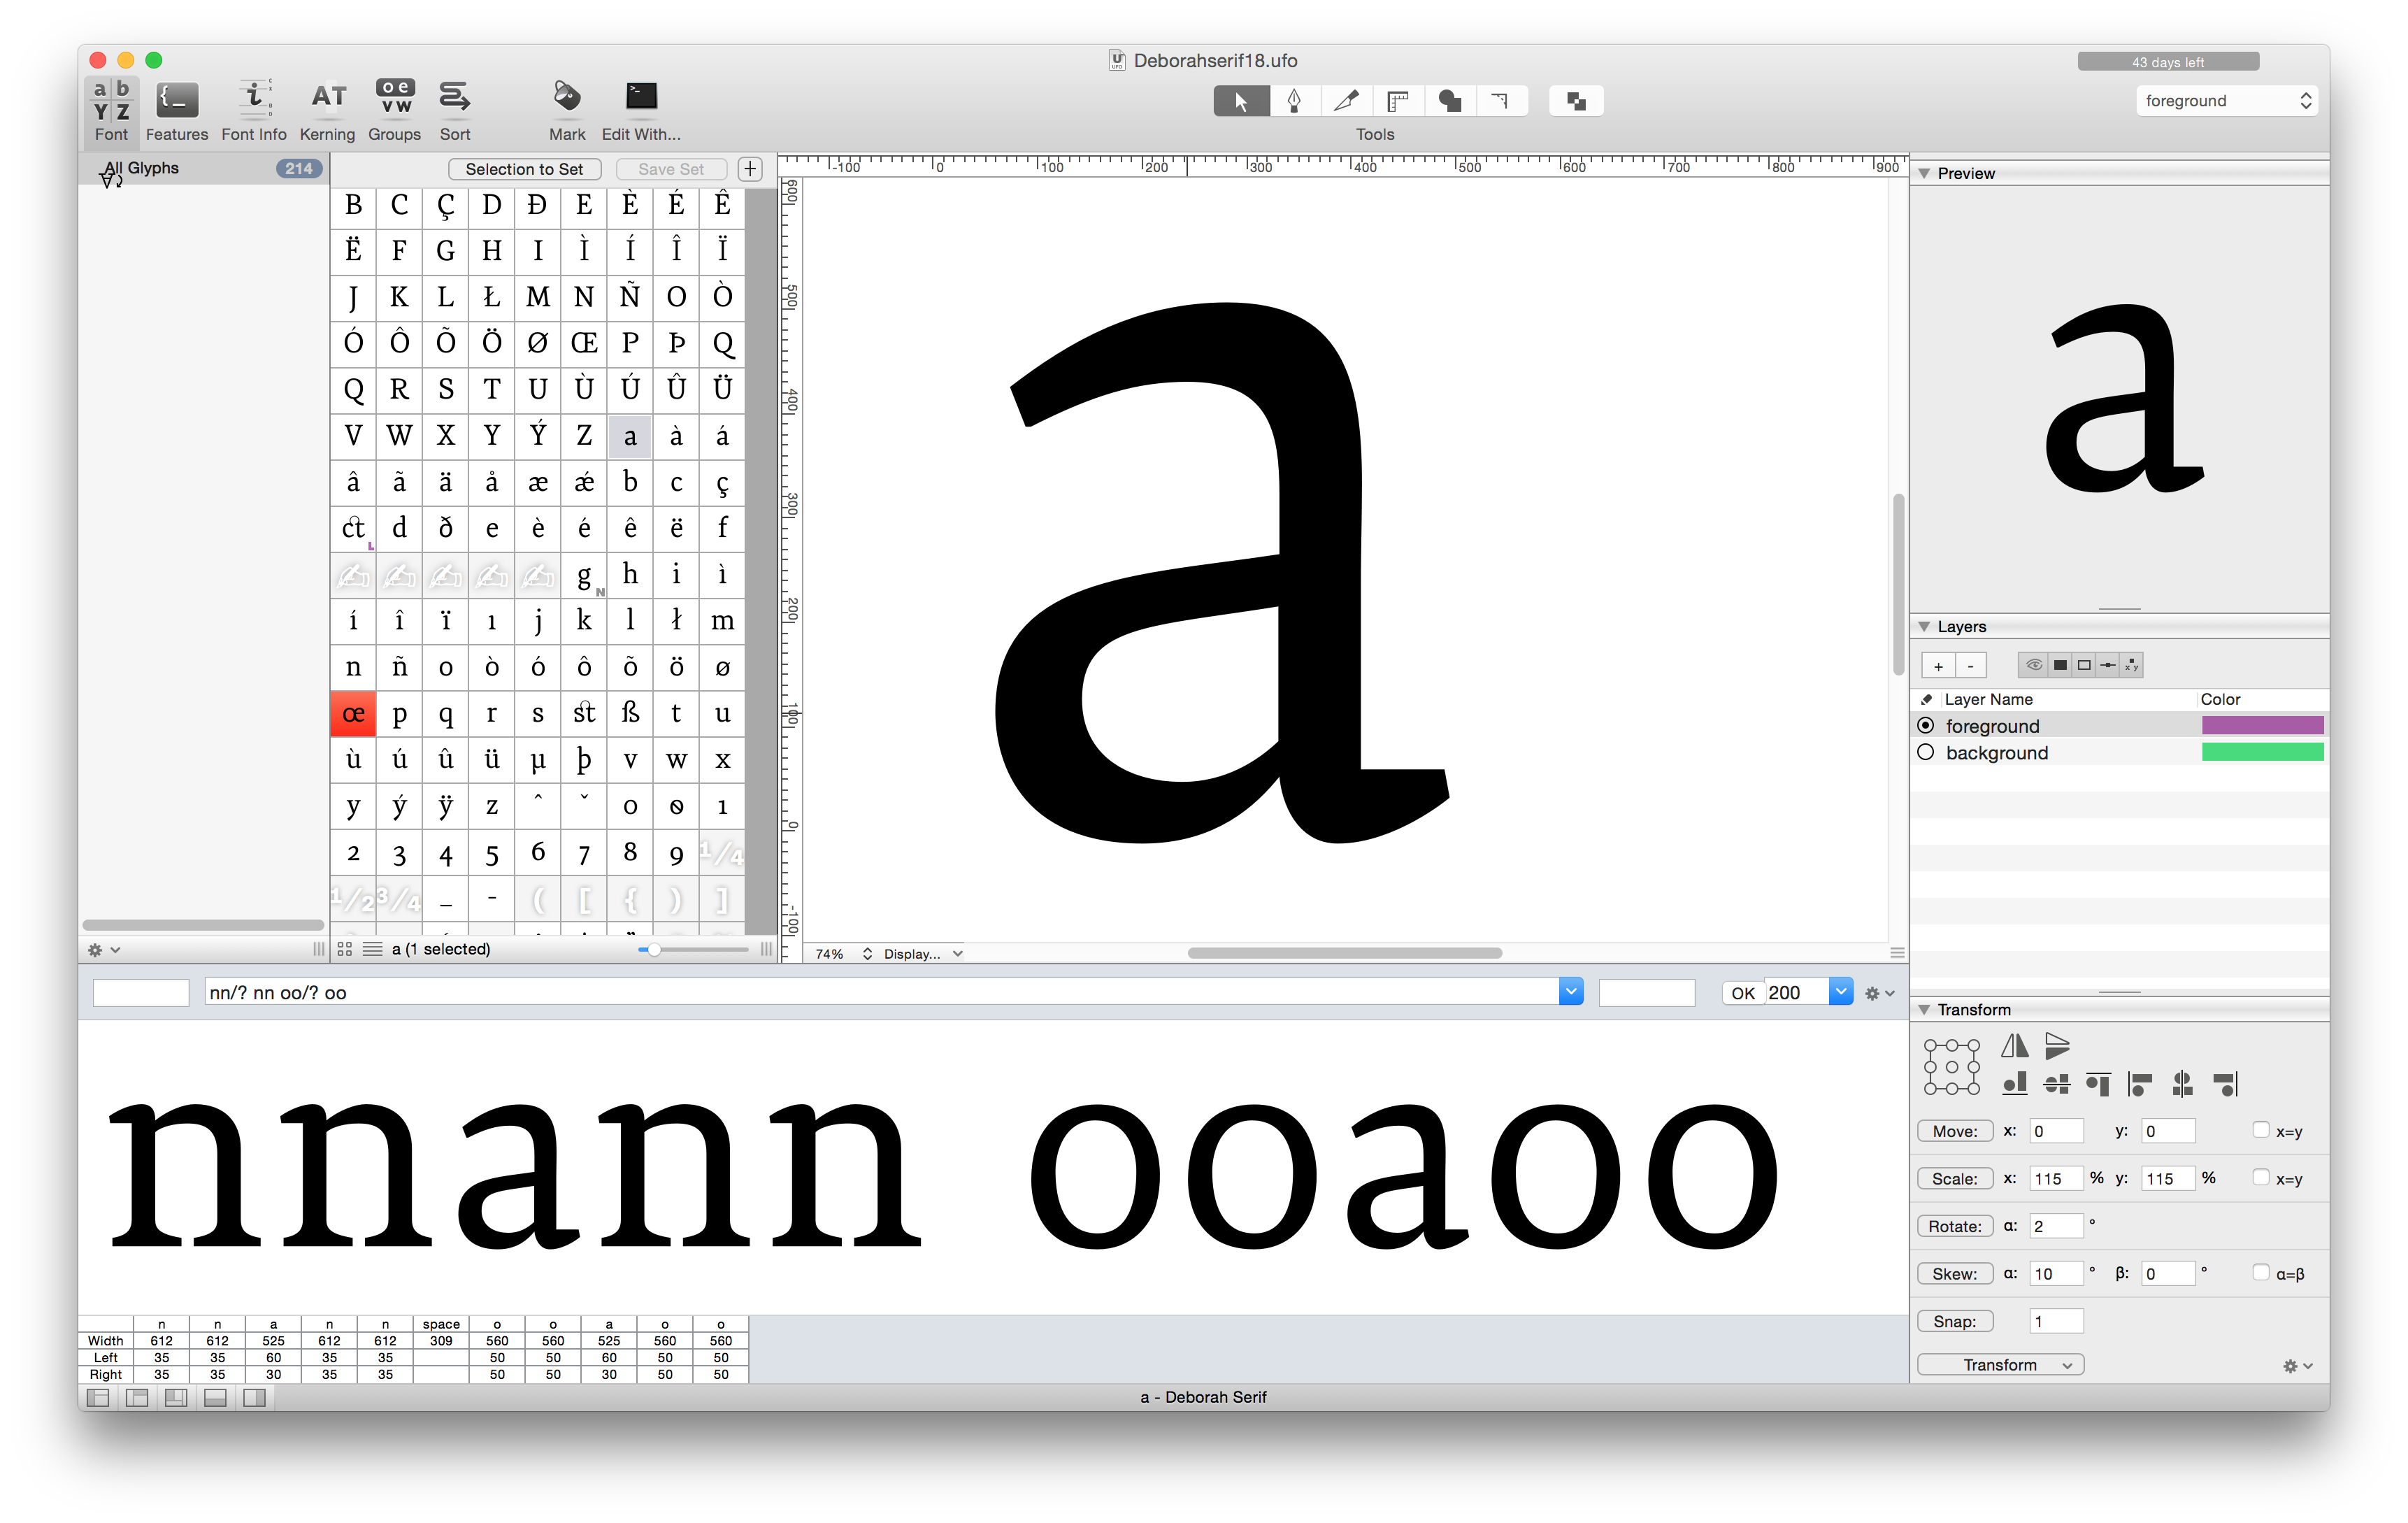
Task: Click the Skew button
Action: [x=1955, y=1273]
